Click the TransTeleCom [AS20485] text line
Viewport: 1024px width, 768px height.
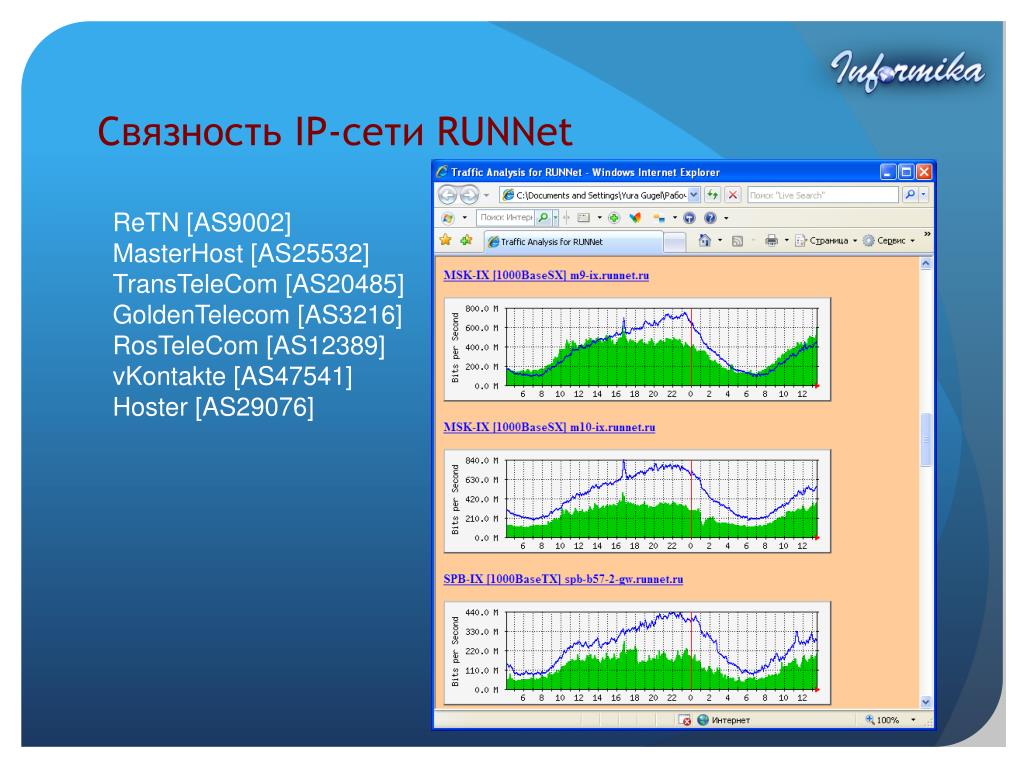(x=259, y=284)
